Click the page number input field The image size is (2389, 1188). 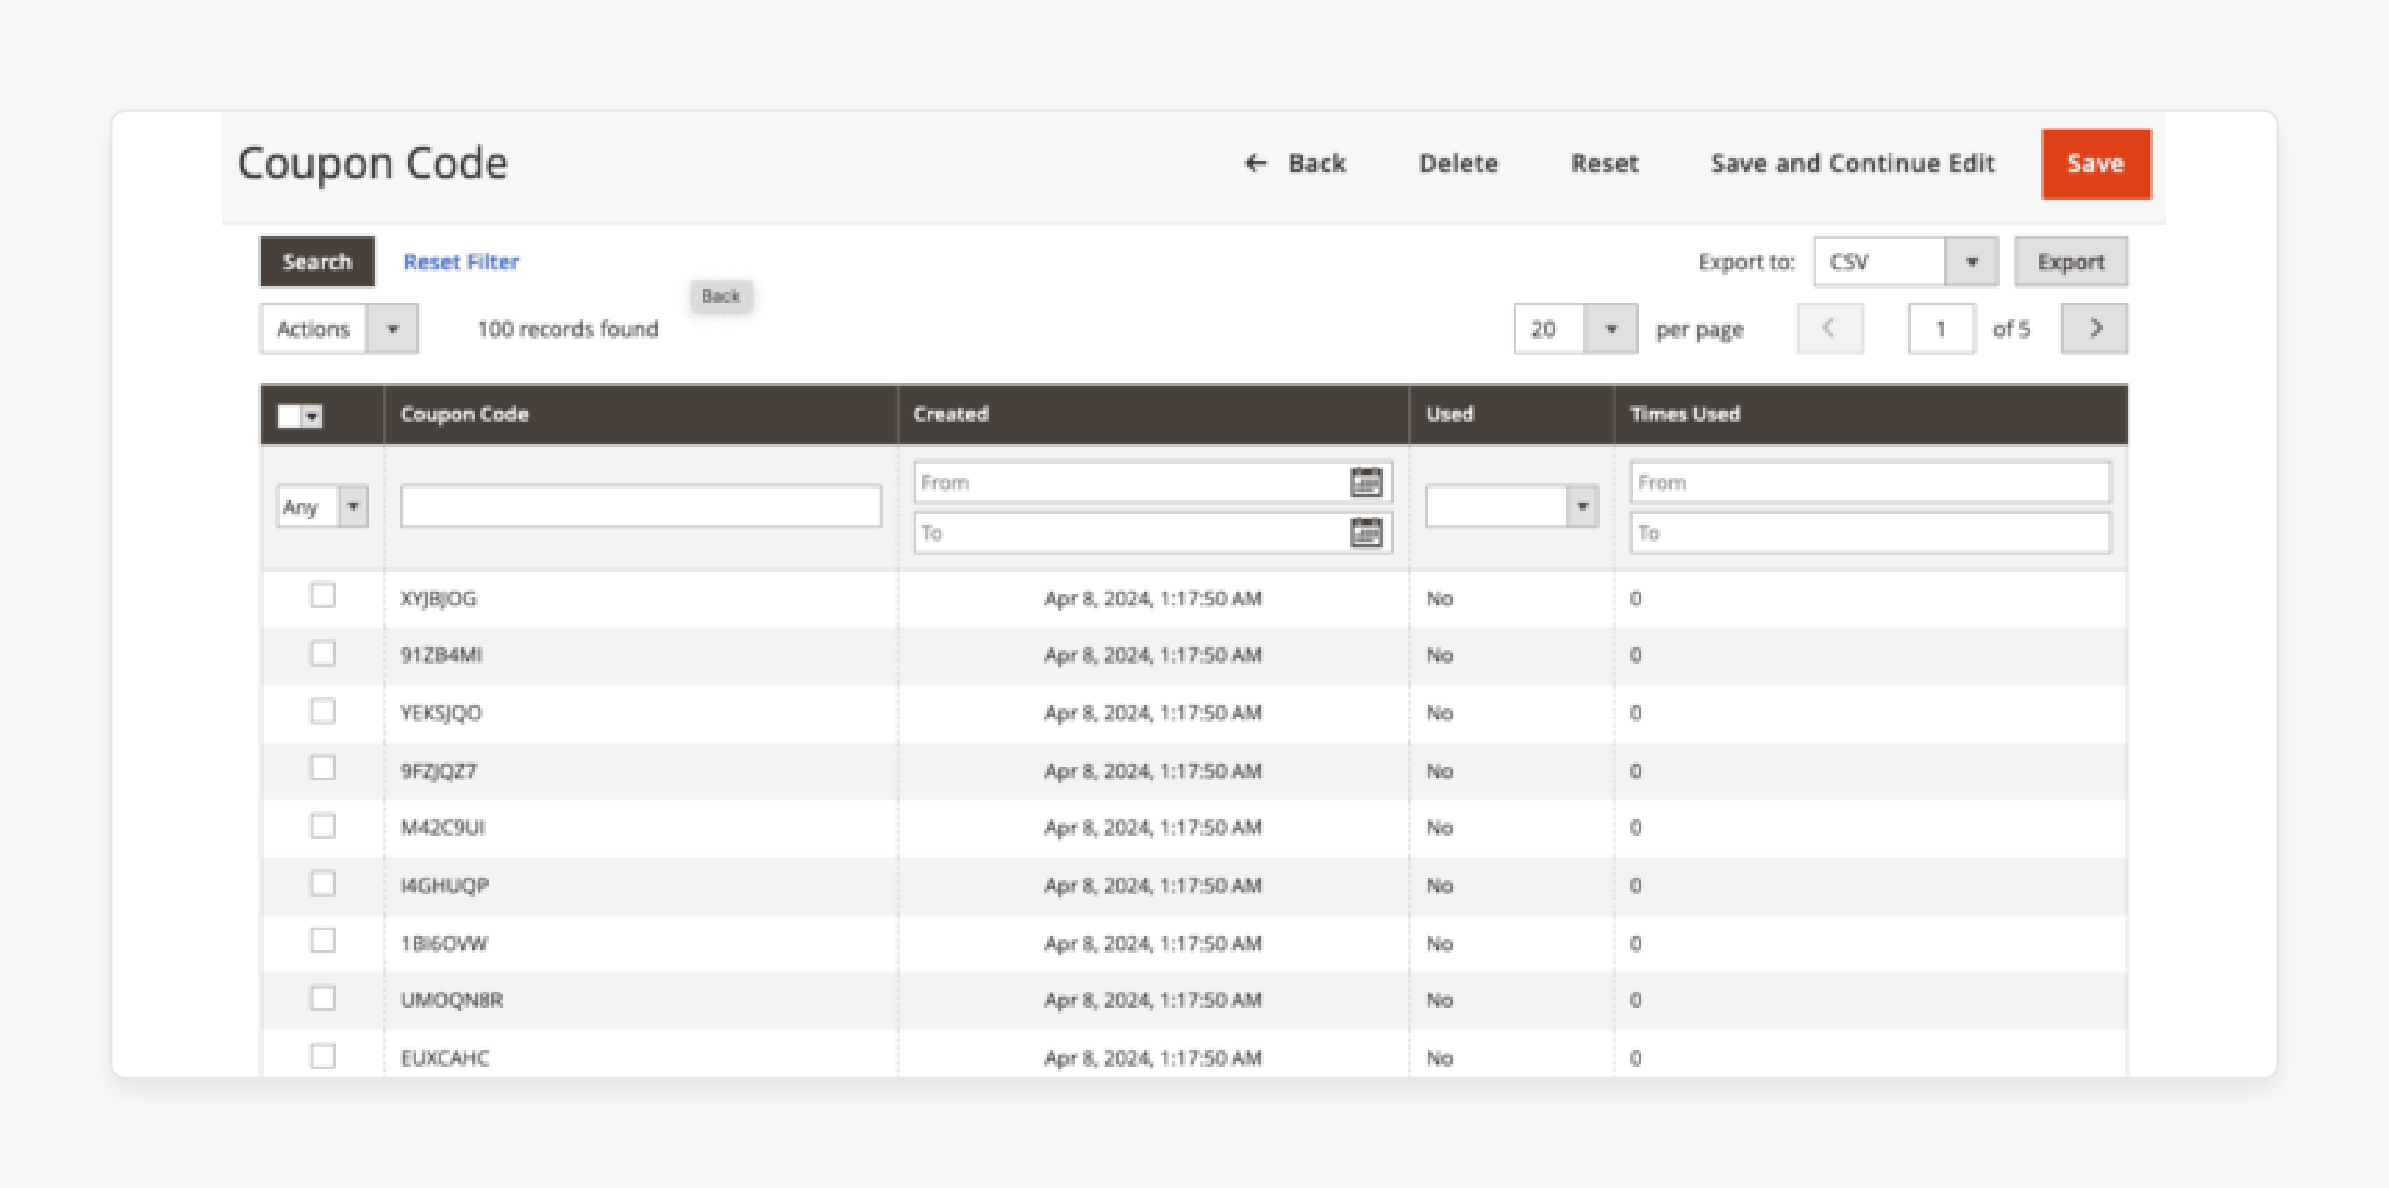(1941, 329)
